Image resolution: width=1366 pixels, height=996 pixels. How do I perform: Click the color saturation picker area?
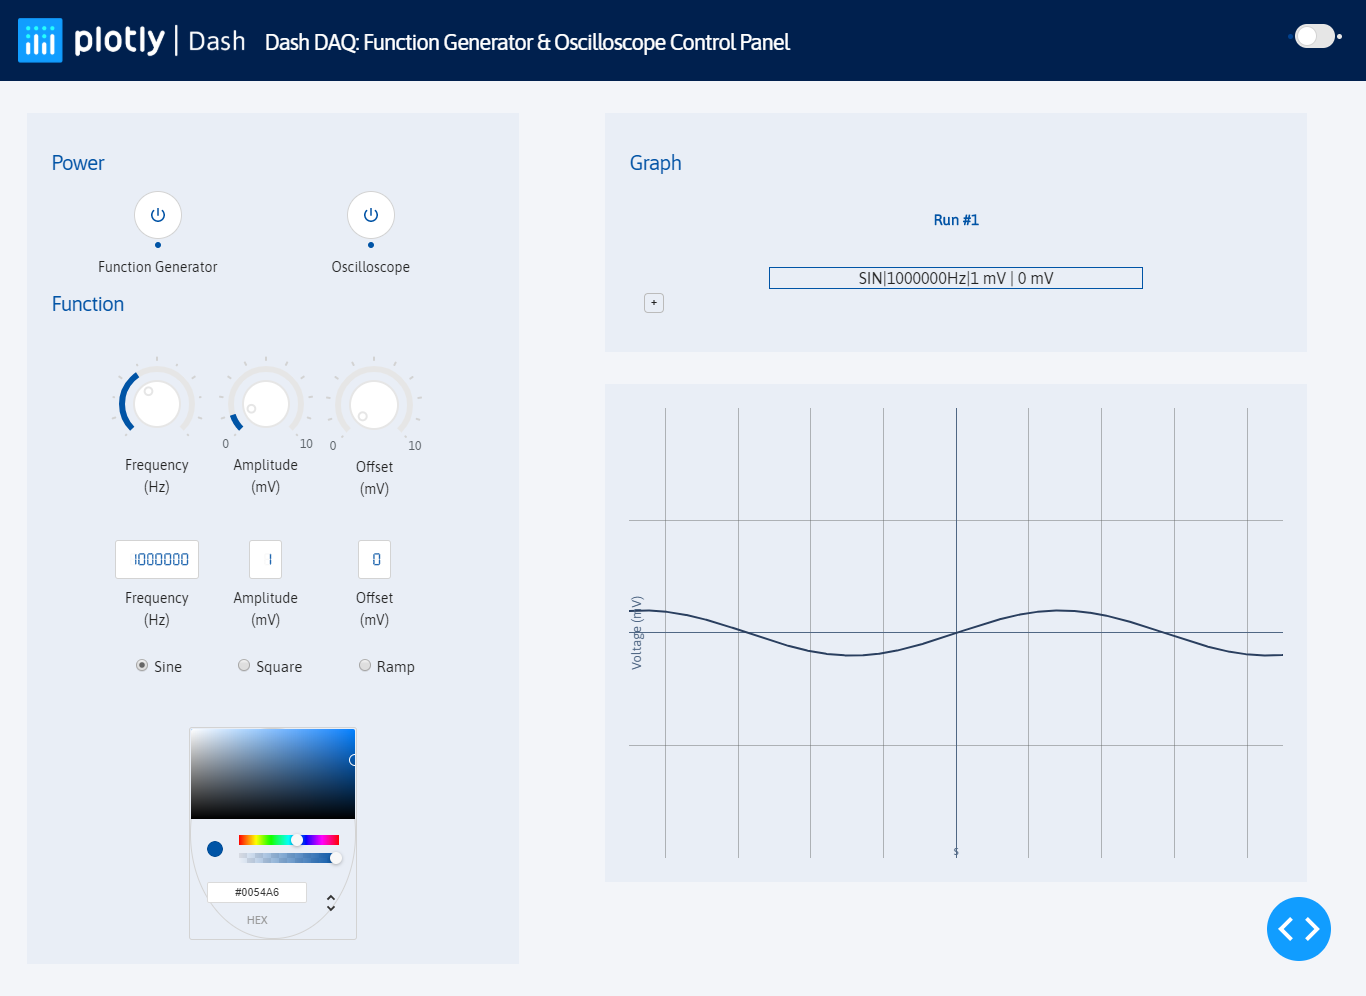pos(273,774)
